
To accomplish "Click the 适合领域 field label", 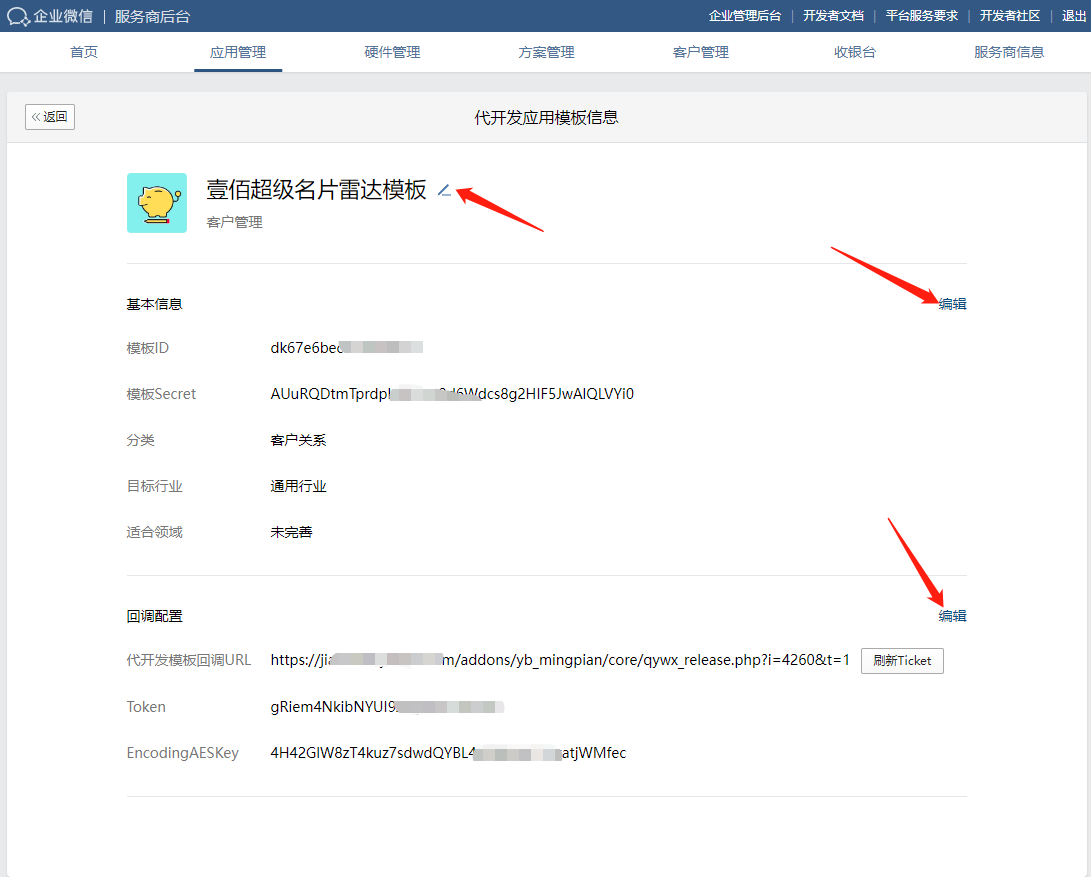I will 154,532.
